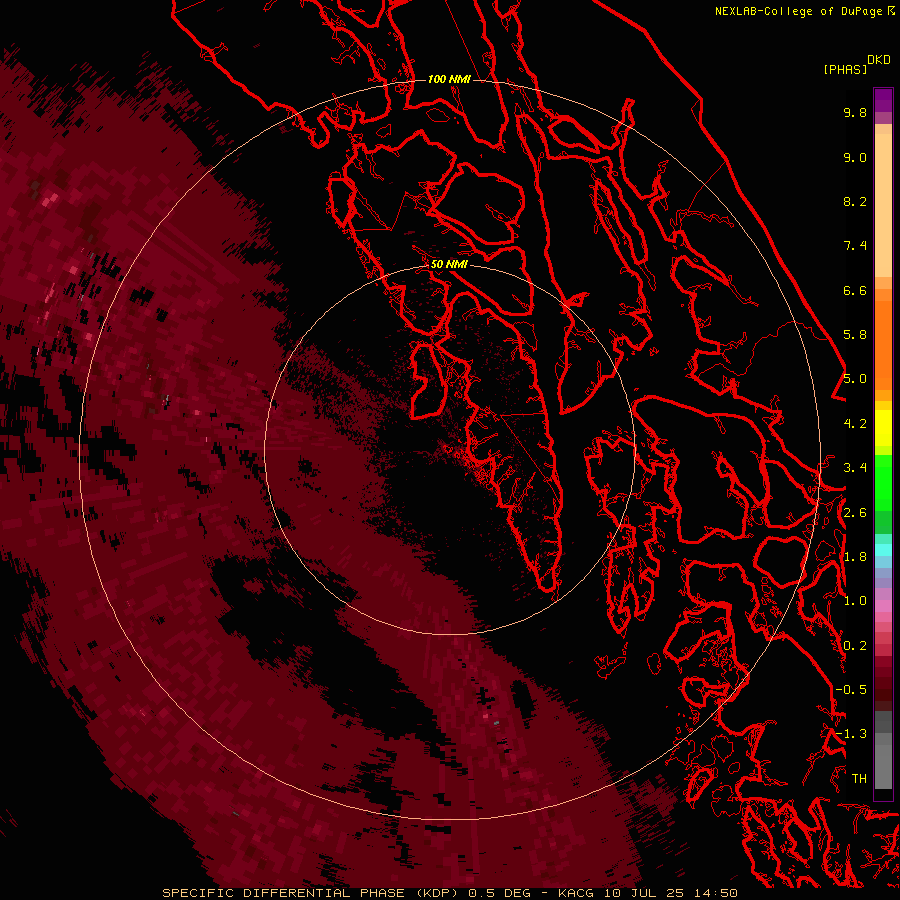The width and height of the screenshot is (900, 900).
Task: Click the 100 NMI range ring label
Action: pos(449,79)
